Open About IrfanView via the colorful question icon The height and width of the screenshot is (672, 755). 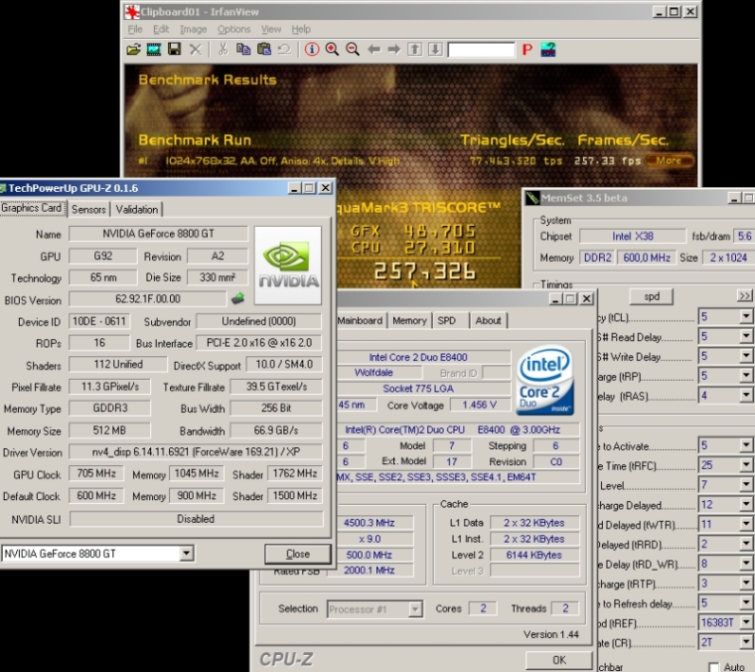click(548, 49)
